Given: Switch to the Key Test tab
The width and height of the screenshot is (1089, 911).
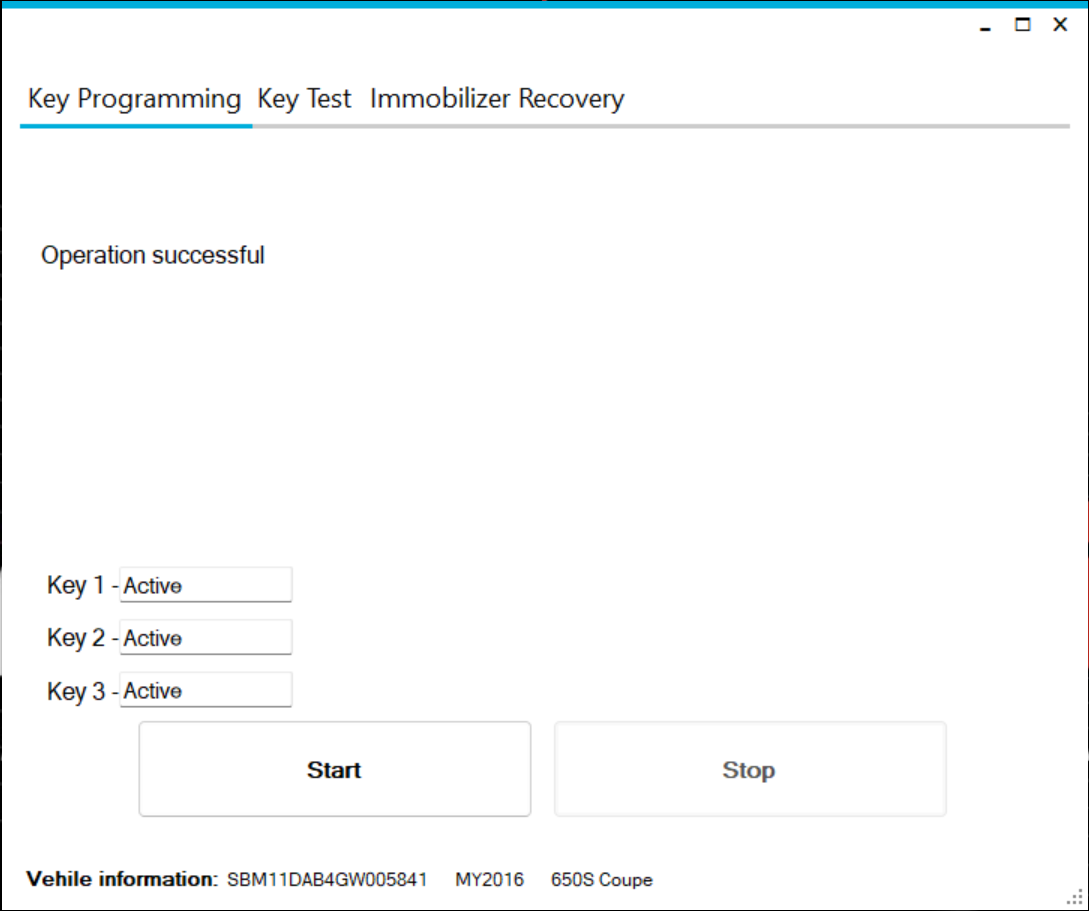Looking at the screenshot, I should [304, 99].
